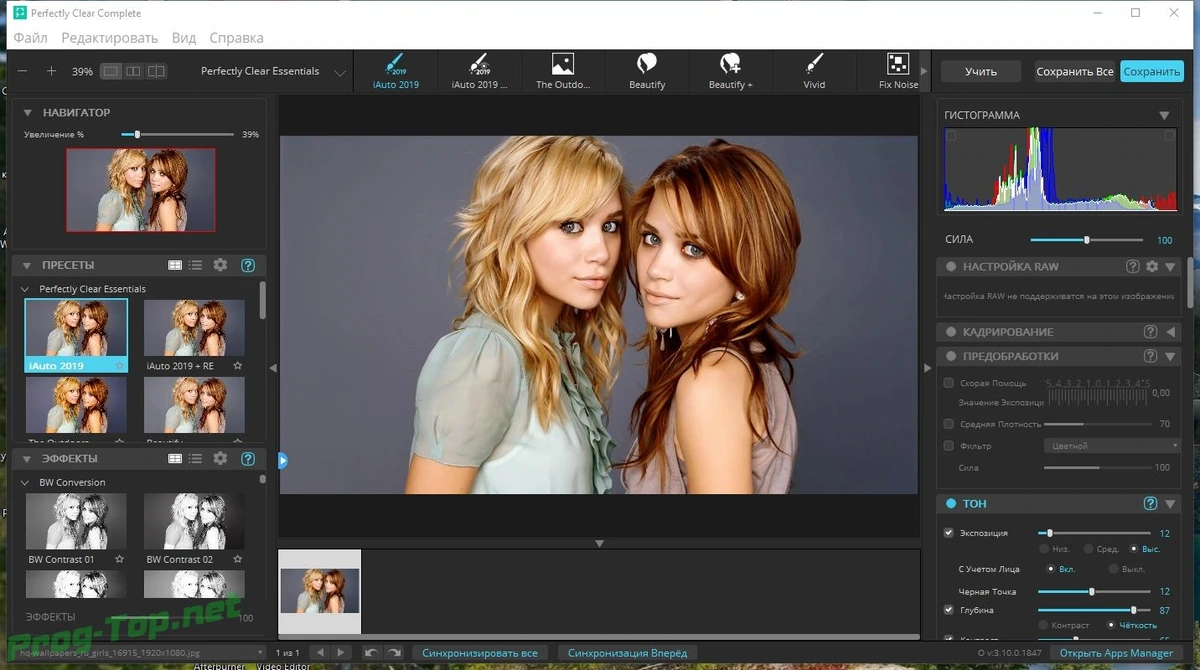Select the Выс. exposure radio option

[1133, 549]
